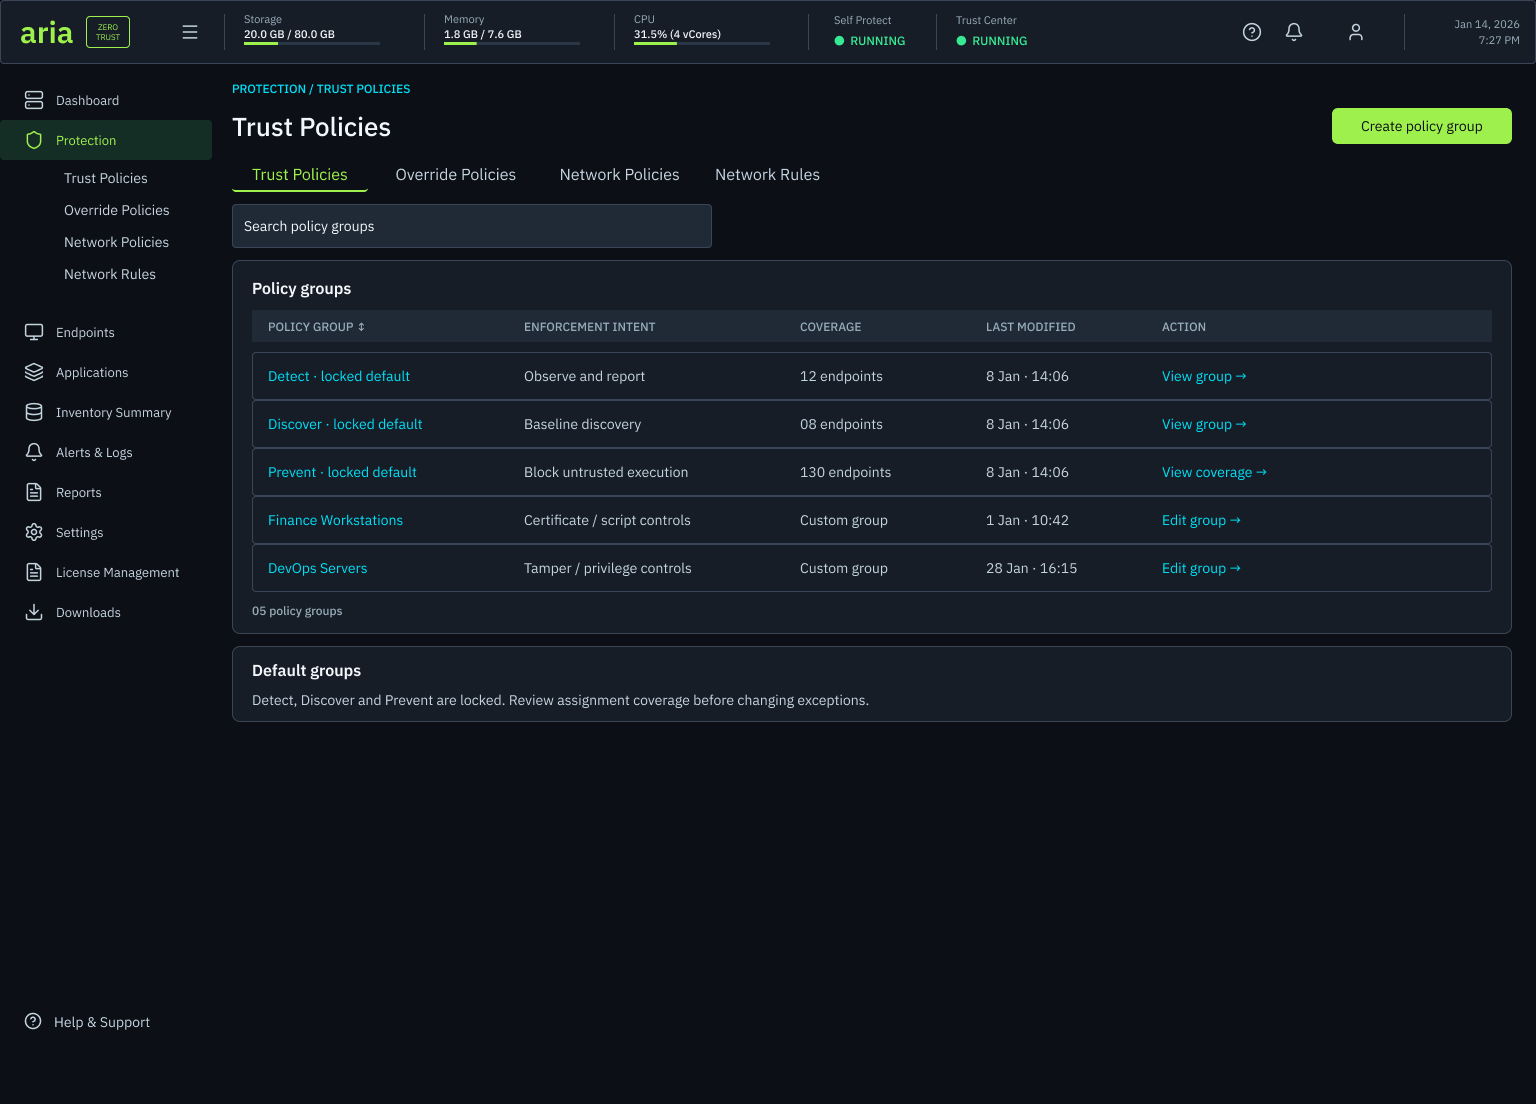Click the 'Default groups' heading
The width and height of the screenshot is (1536, 1104).
(x=306, y=670)
